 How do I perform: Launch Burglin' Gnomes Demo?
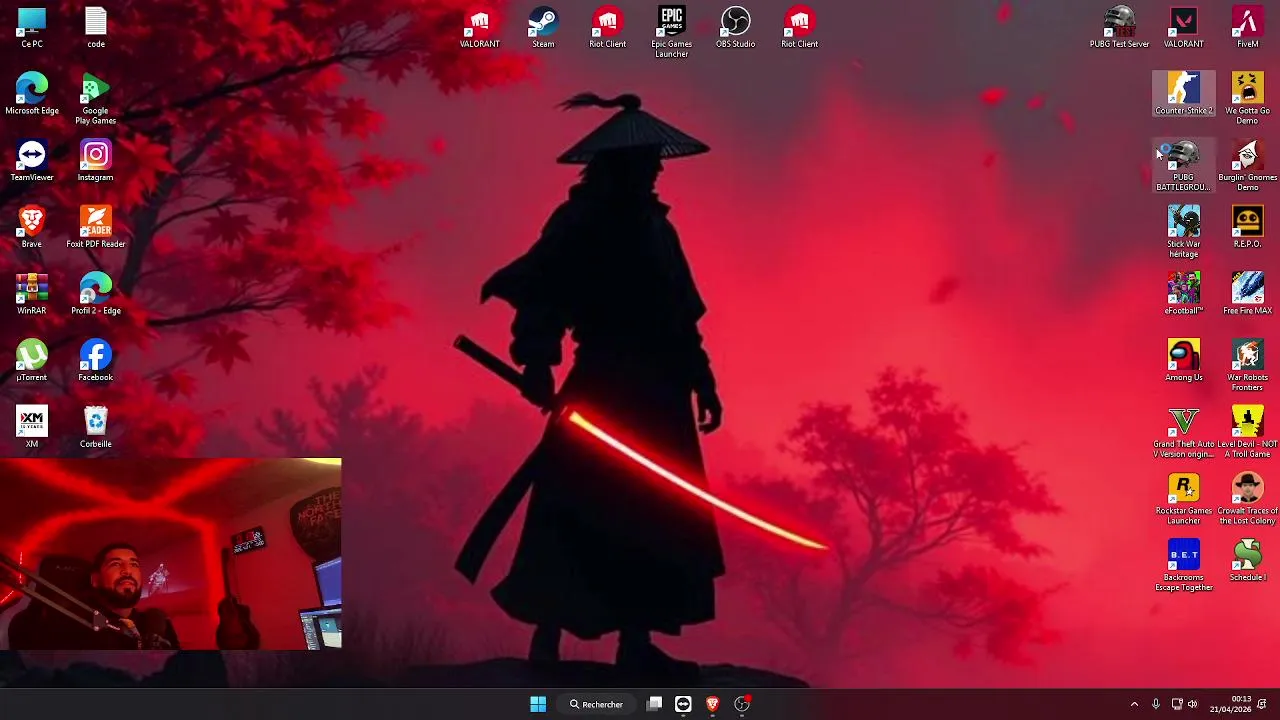tap(1248, 166)
